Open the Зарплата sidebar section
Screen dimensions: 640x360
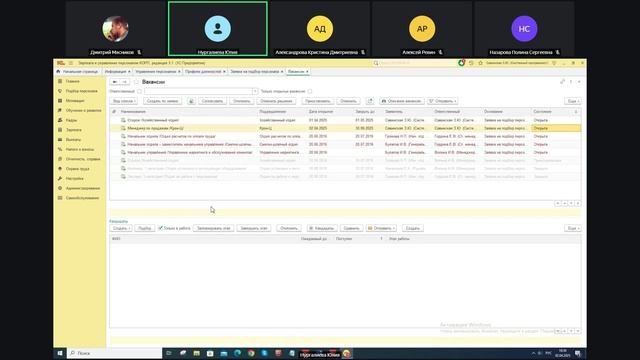click(73, 130)
